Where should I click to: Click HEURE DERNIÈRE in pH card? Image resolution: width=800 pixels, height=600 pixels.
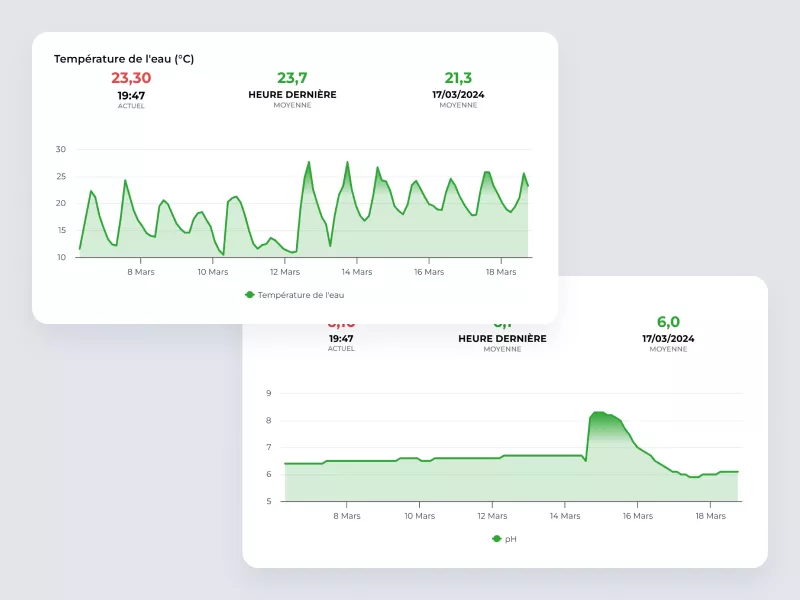[503, 338]
